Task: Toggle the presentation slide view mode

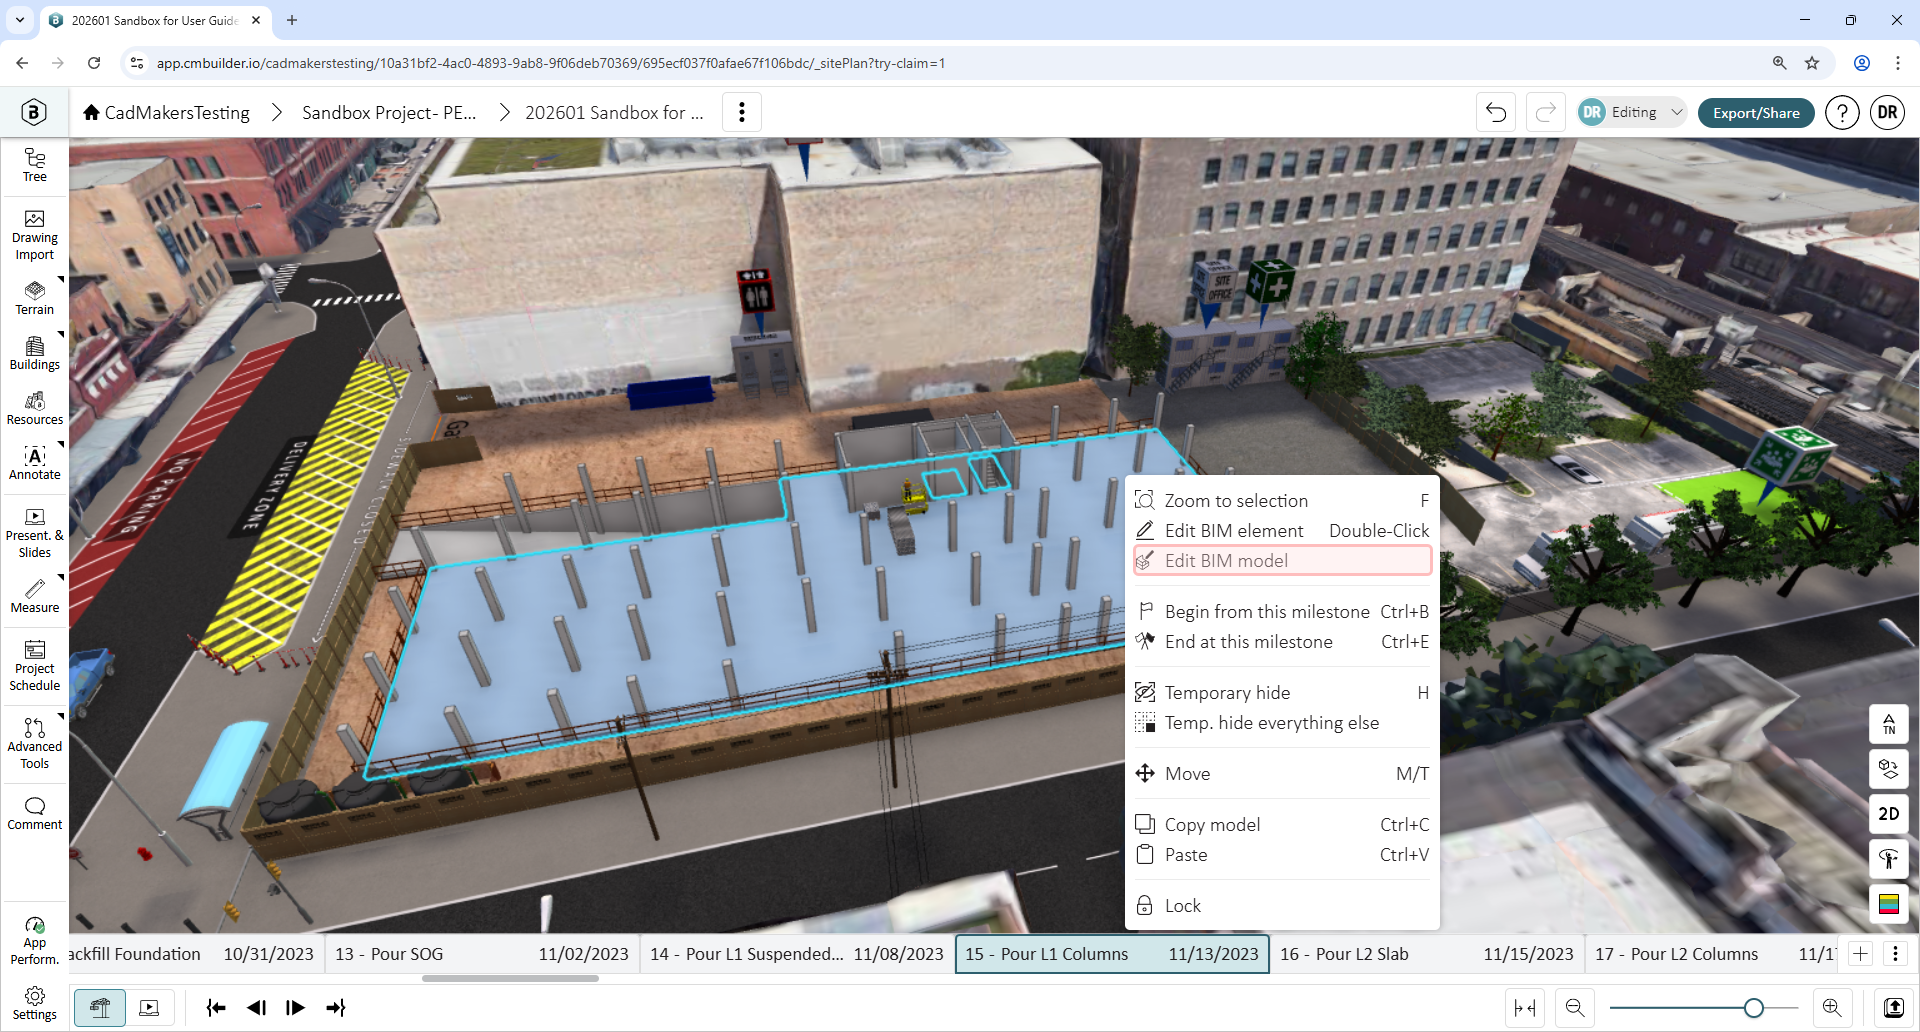Action: (149, 1008)
